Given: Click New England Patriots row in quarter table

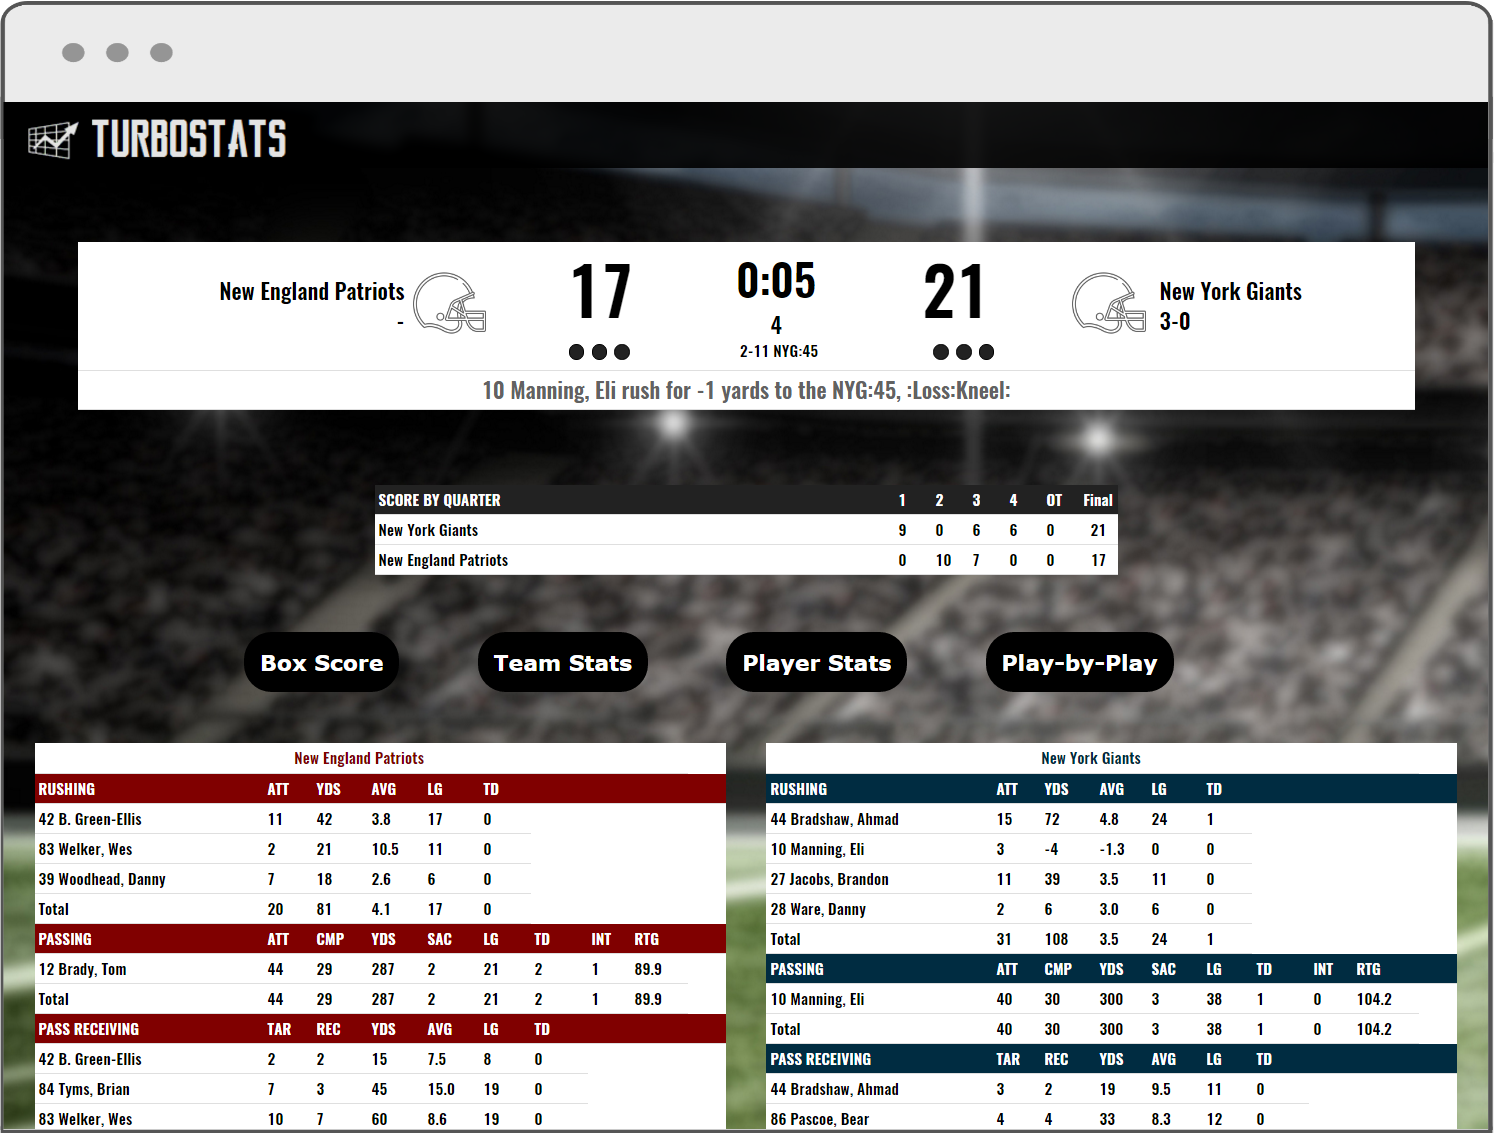Looking at the screenshot, I should (746, 560).
